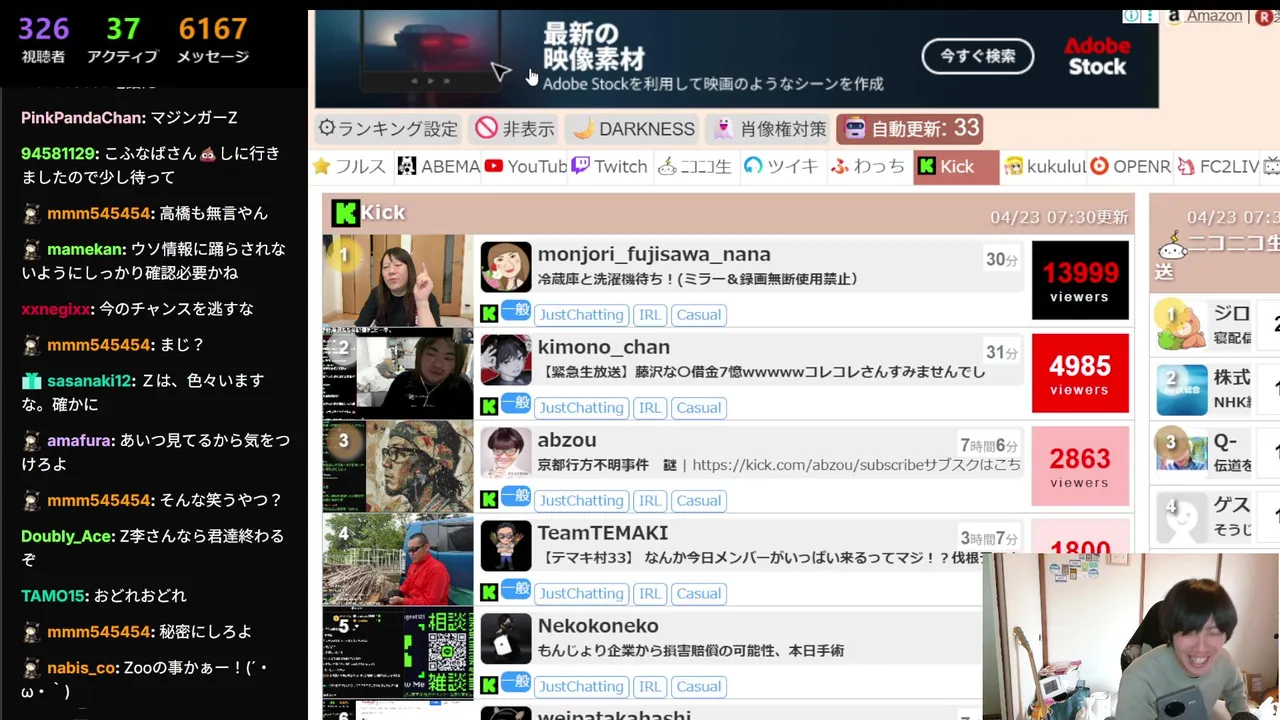Open Nekokoneko stream thumbnail
The height and width of the screenshot is (720, 1280).
pyautogui.click(x=397, y=652)
